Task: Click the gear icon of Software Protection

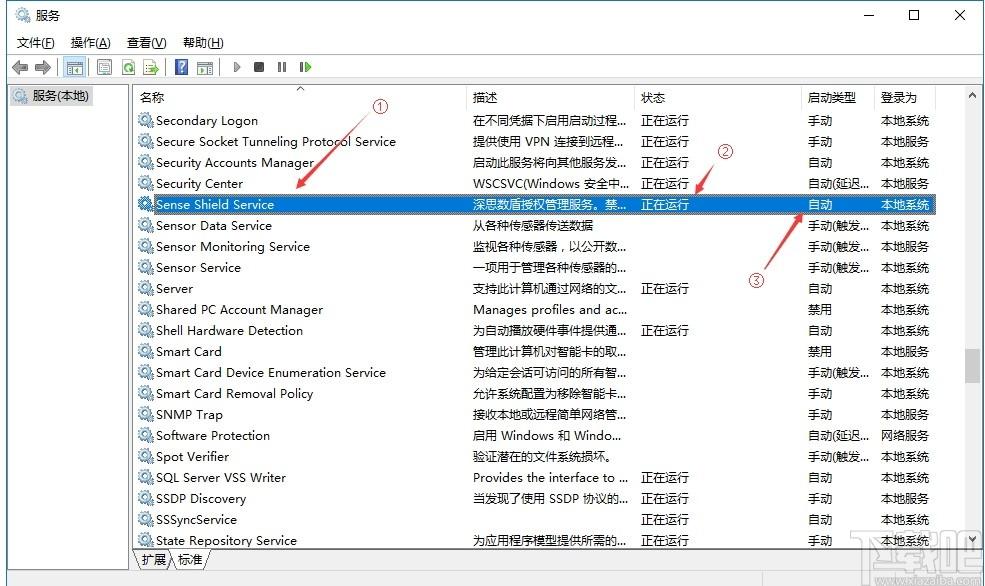Action: point(146,435)
